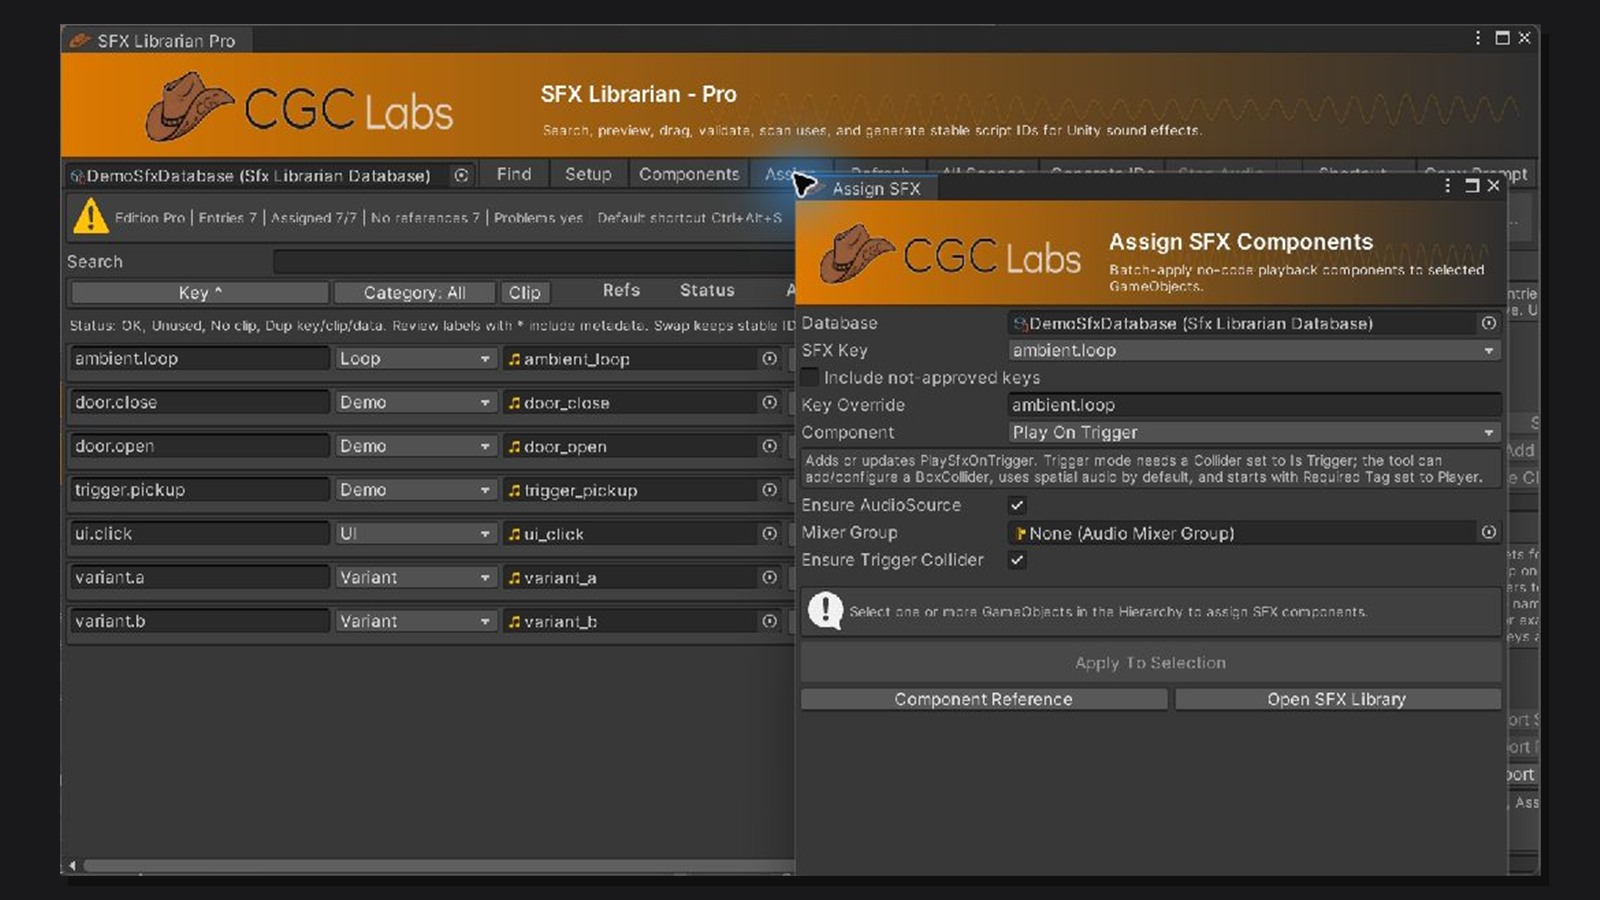Open category dropdown for door.close row

point(415,403)
